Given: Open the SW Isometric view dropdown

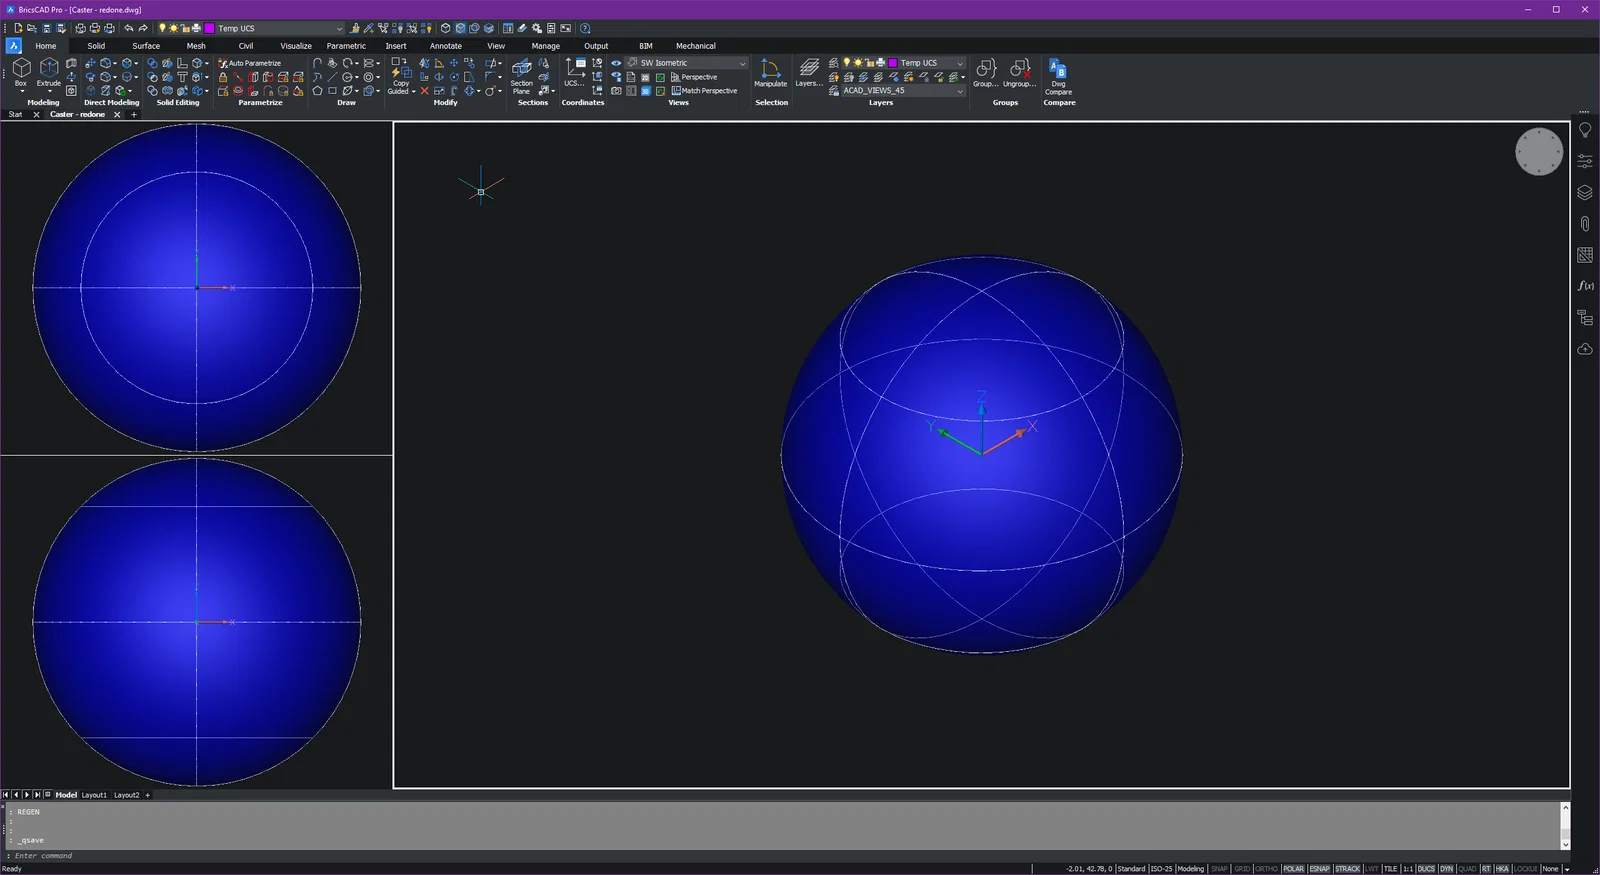Looking at the screenshot, I should tap(742, 63).
